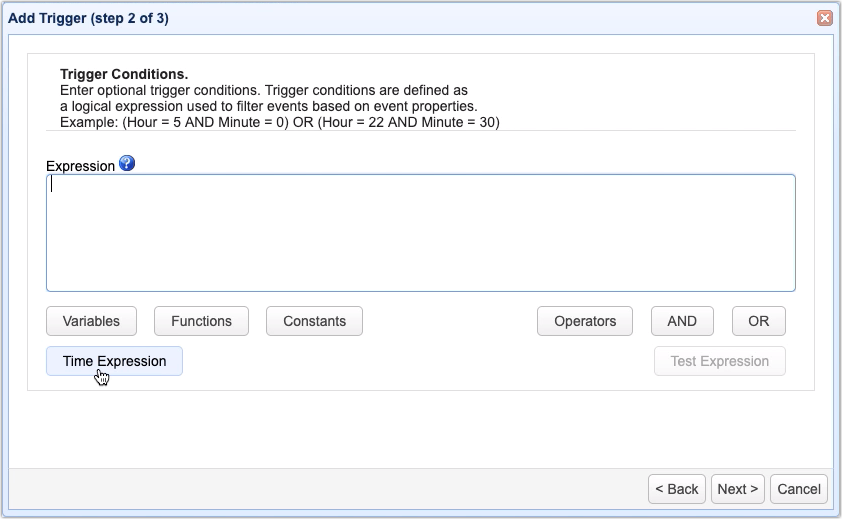Click the 'Trigger Conditions.' heading

coord(124,75)
